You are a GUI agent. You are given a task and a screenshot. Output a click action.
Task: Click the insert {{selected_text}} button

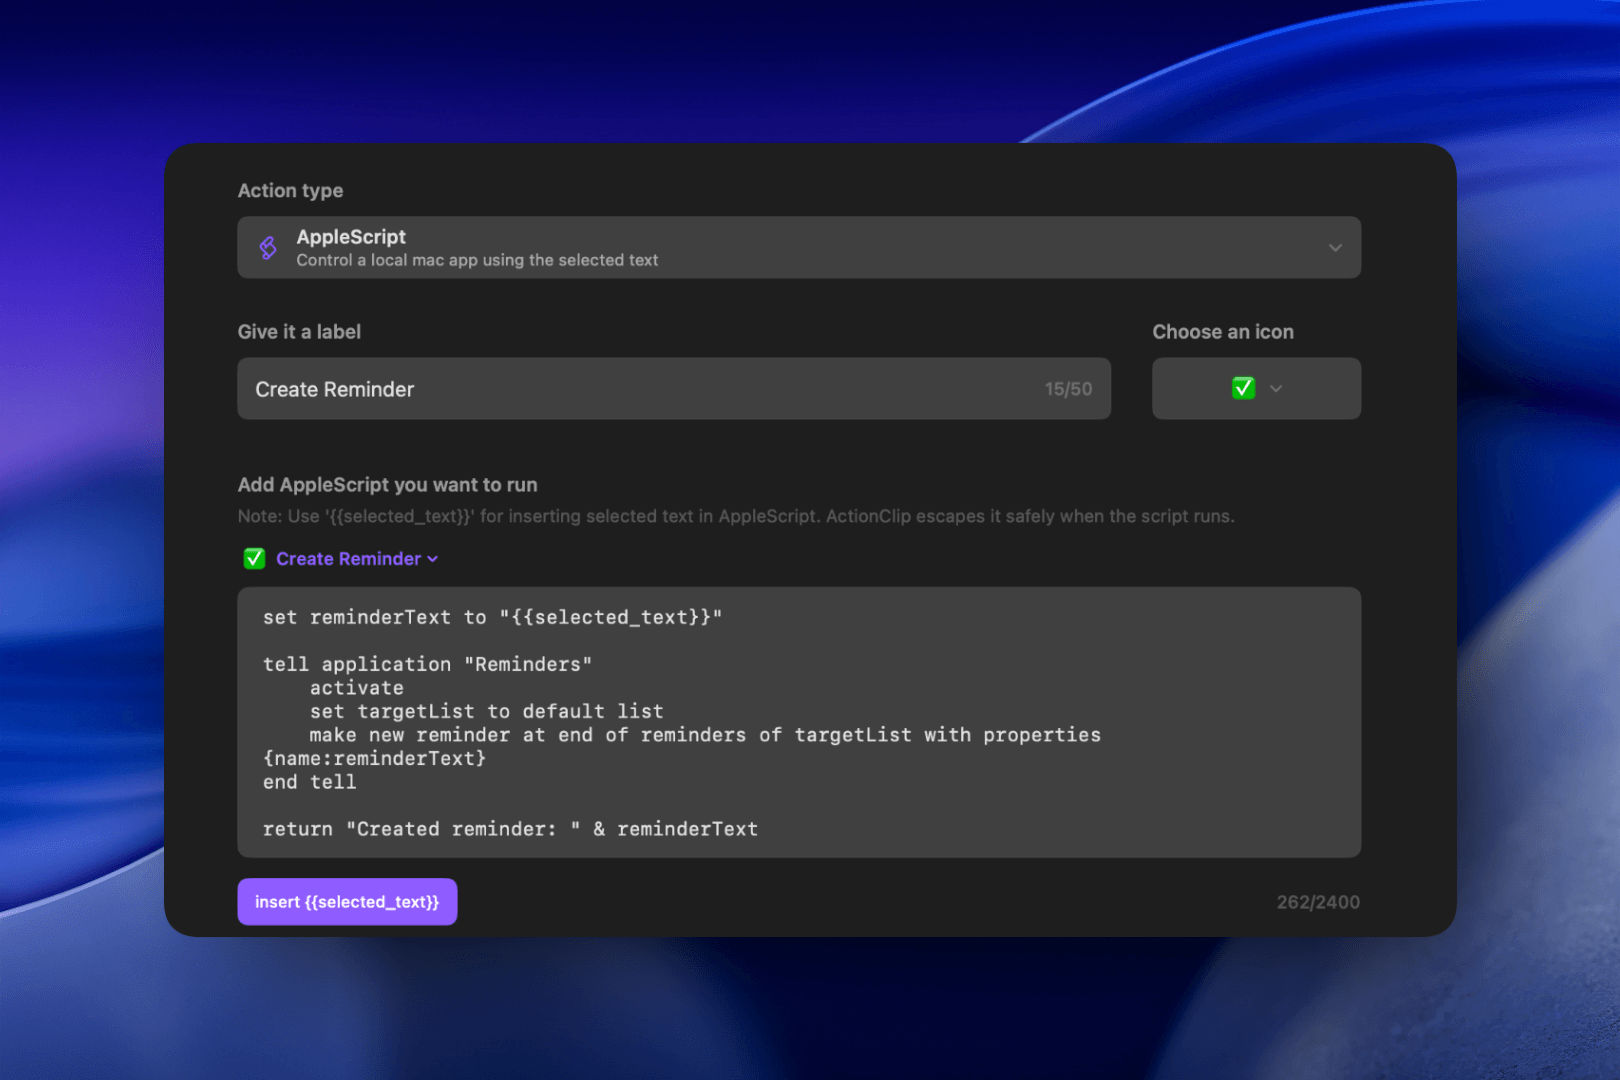coord(347,902)
